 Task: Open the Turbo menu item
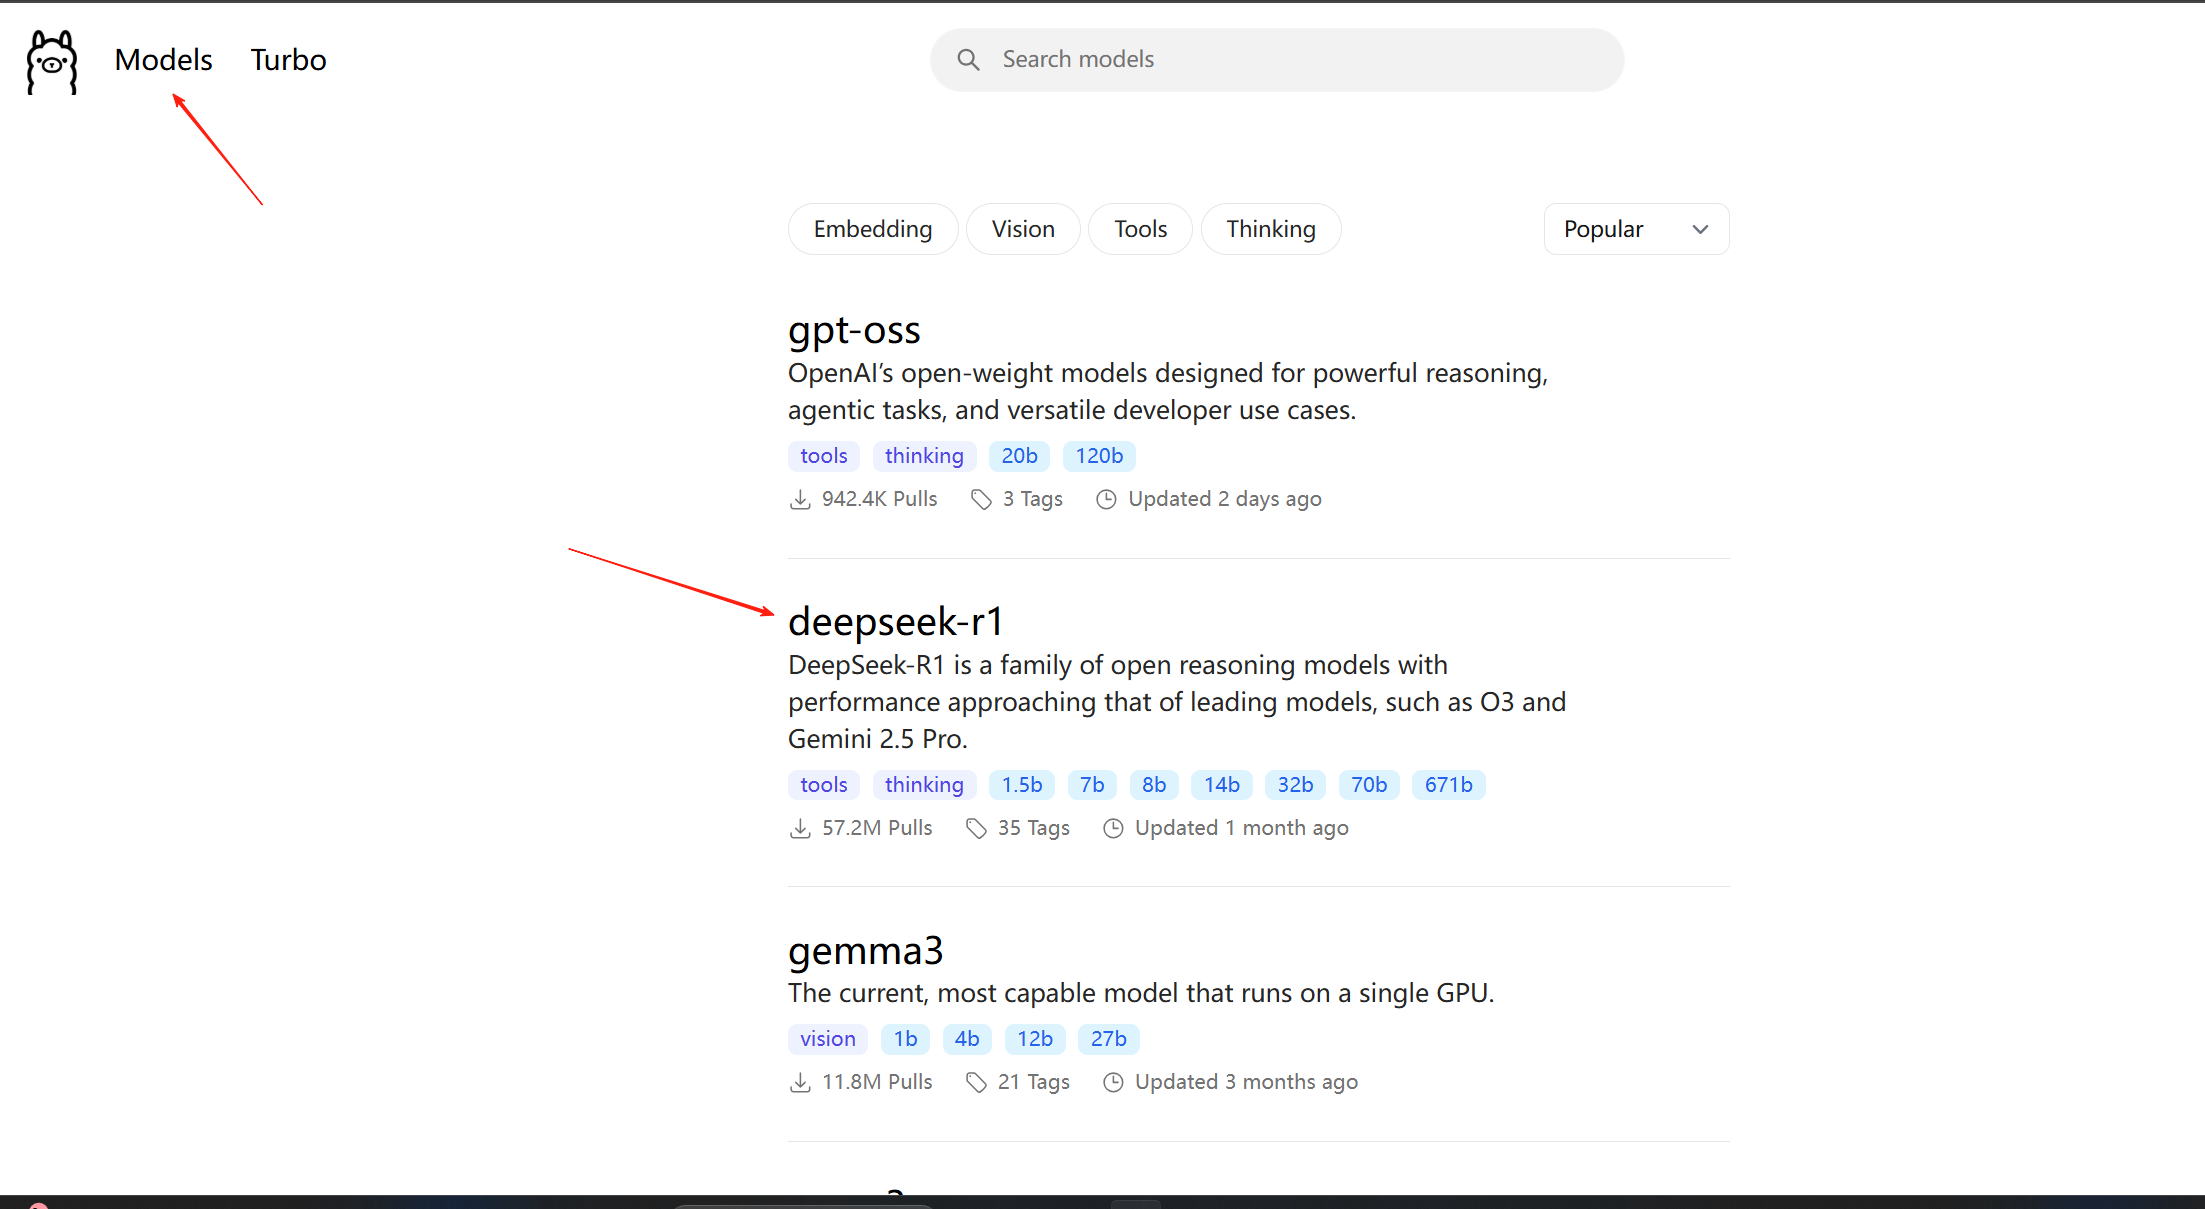click(288, 60)
